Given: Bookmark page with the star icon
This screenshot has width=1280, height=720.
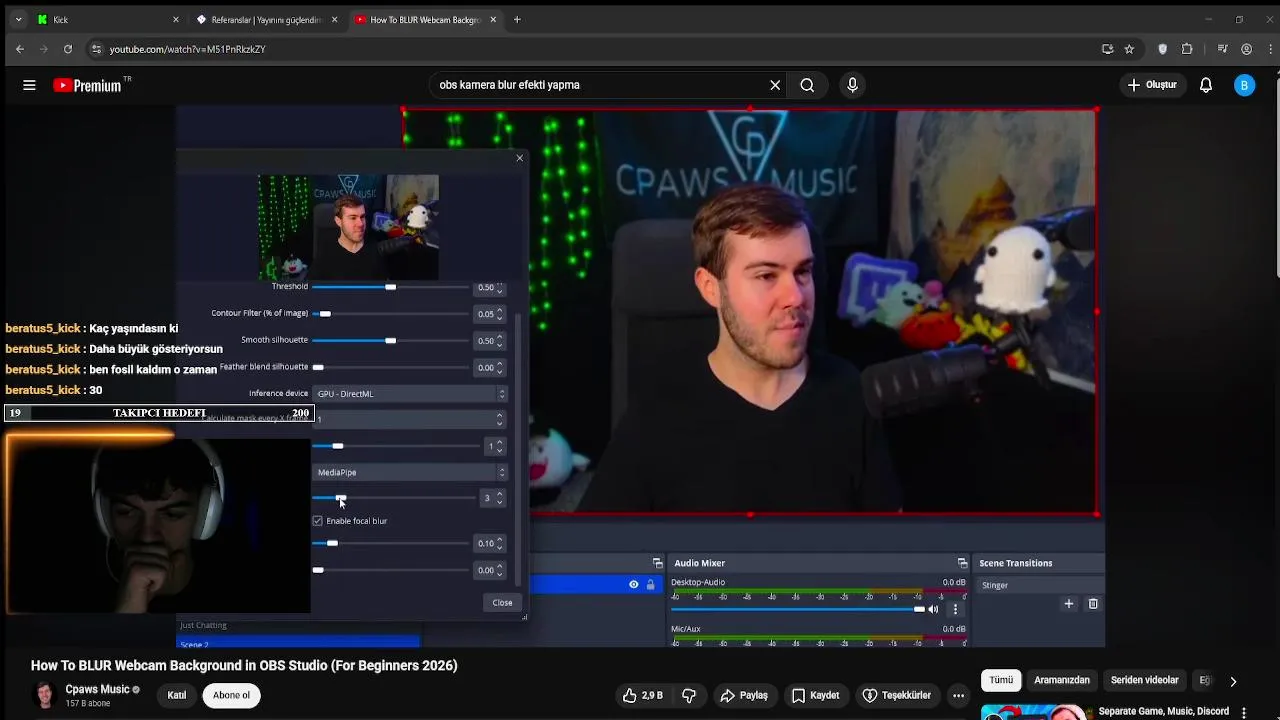Looking at the screenshot, I should (x=1129, y=49).
